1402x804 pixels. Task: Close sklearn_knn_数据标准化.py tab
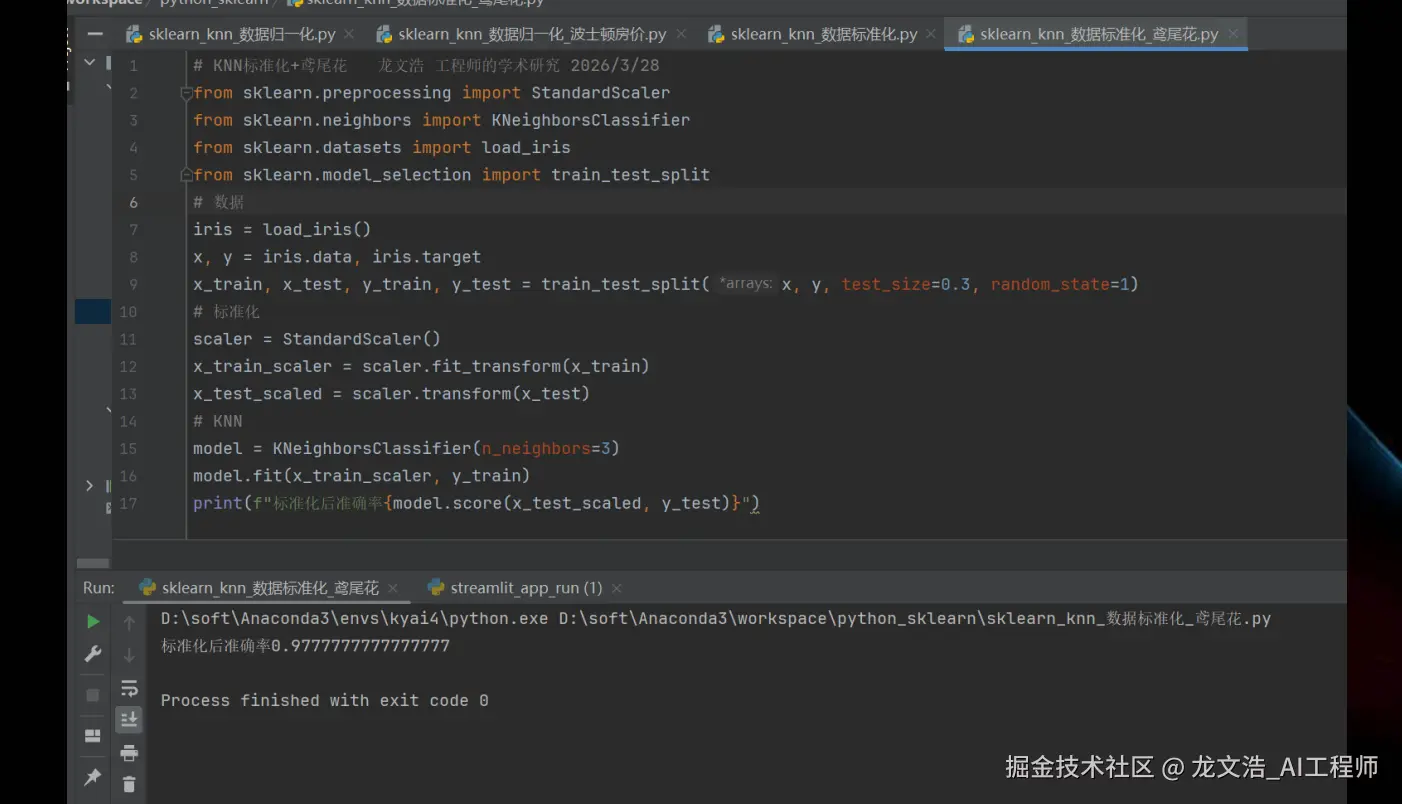pyautogui.click(x=931, y=34)
